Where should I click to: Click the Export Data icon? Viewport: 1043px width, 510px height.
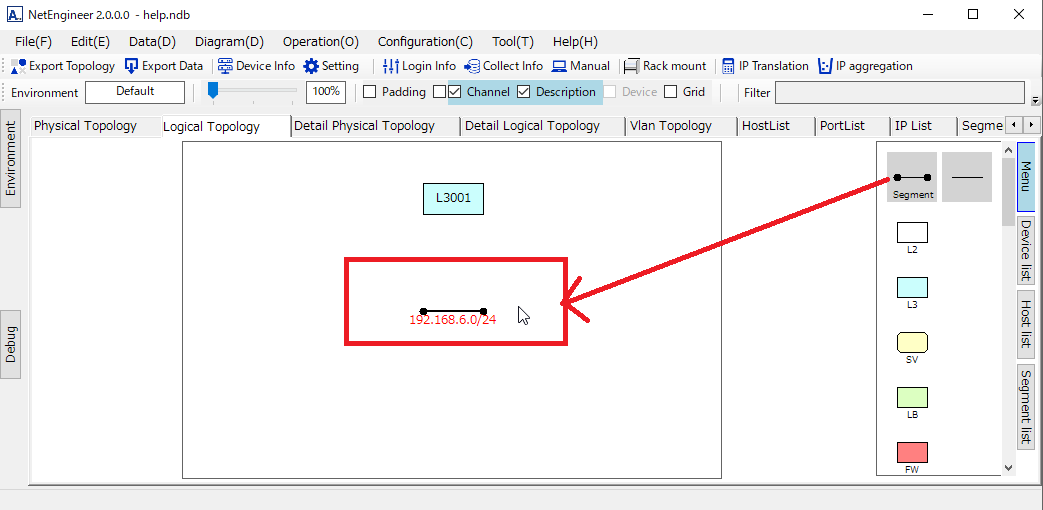point(132,66)
